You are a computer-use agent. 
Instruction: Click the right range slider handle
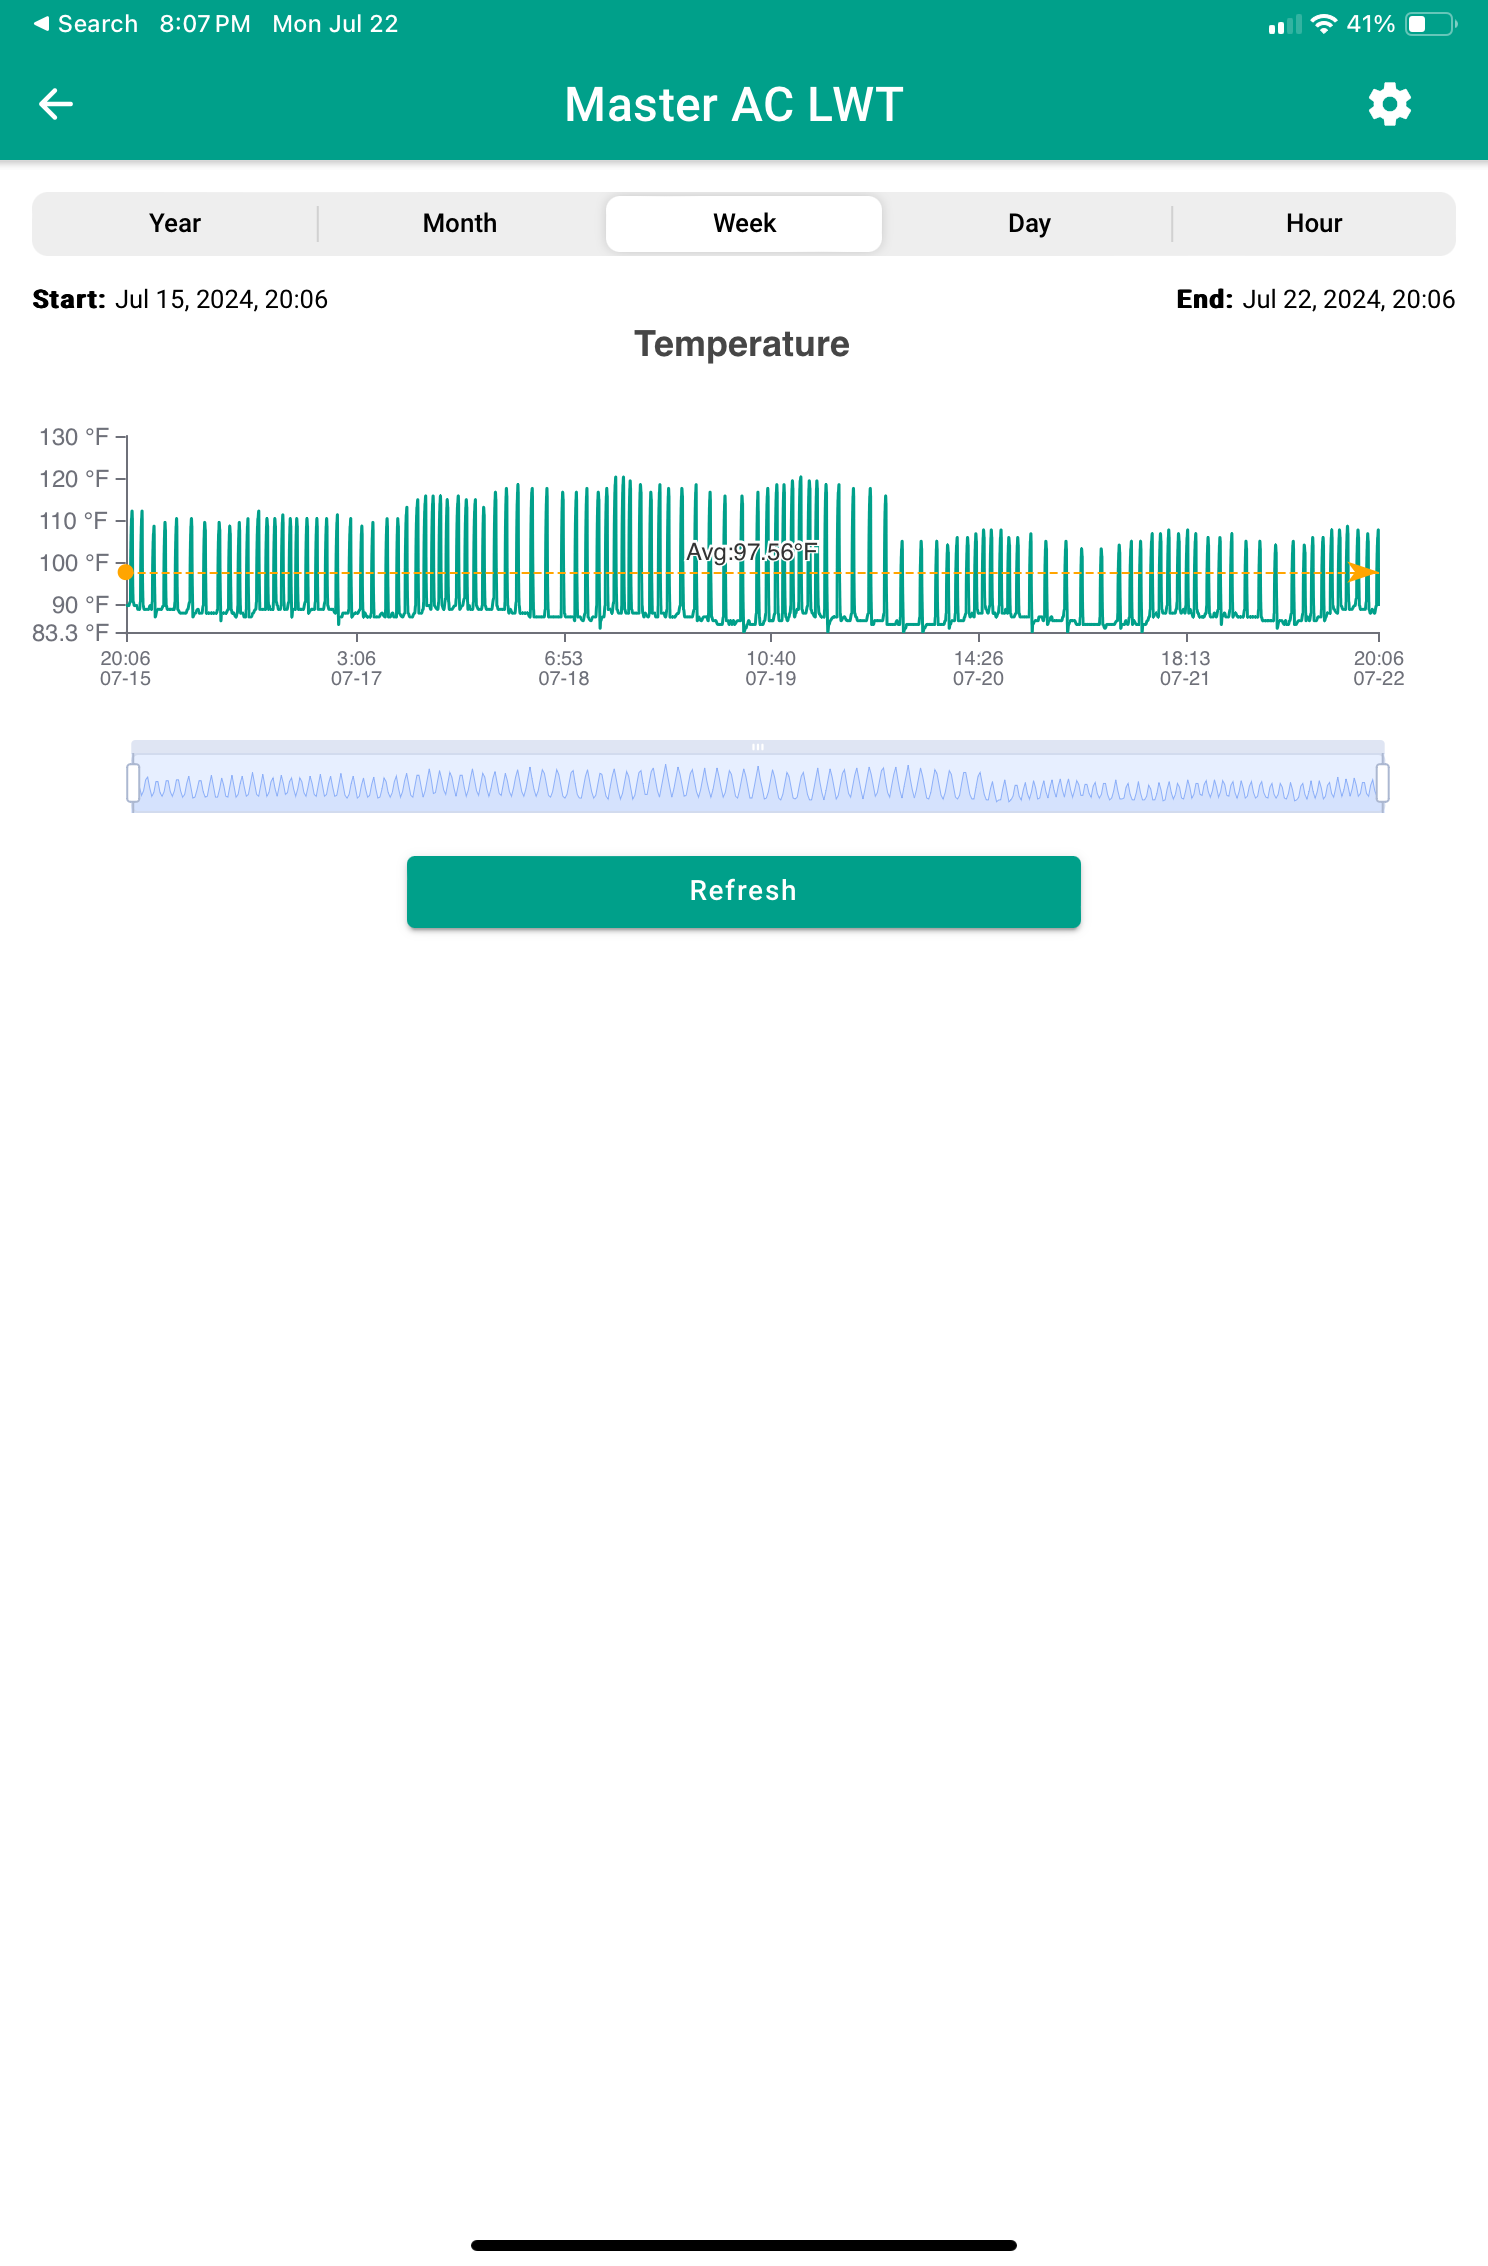(x=1383, y=783)
